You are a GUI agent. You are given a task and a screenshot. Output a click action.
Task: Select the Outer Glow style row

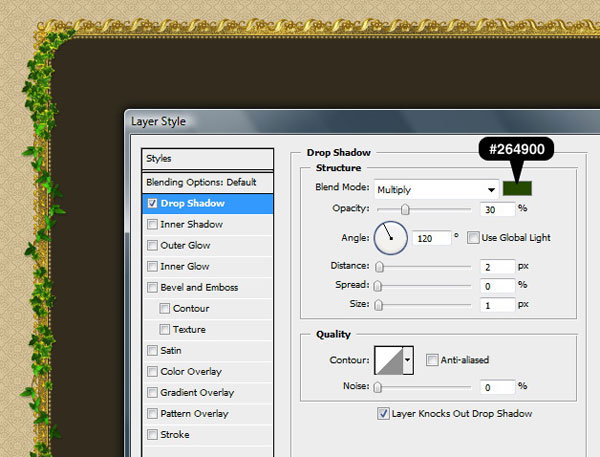coord(208,245)
